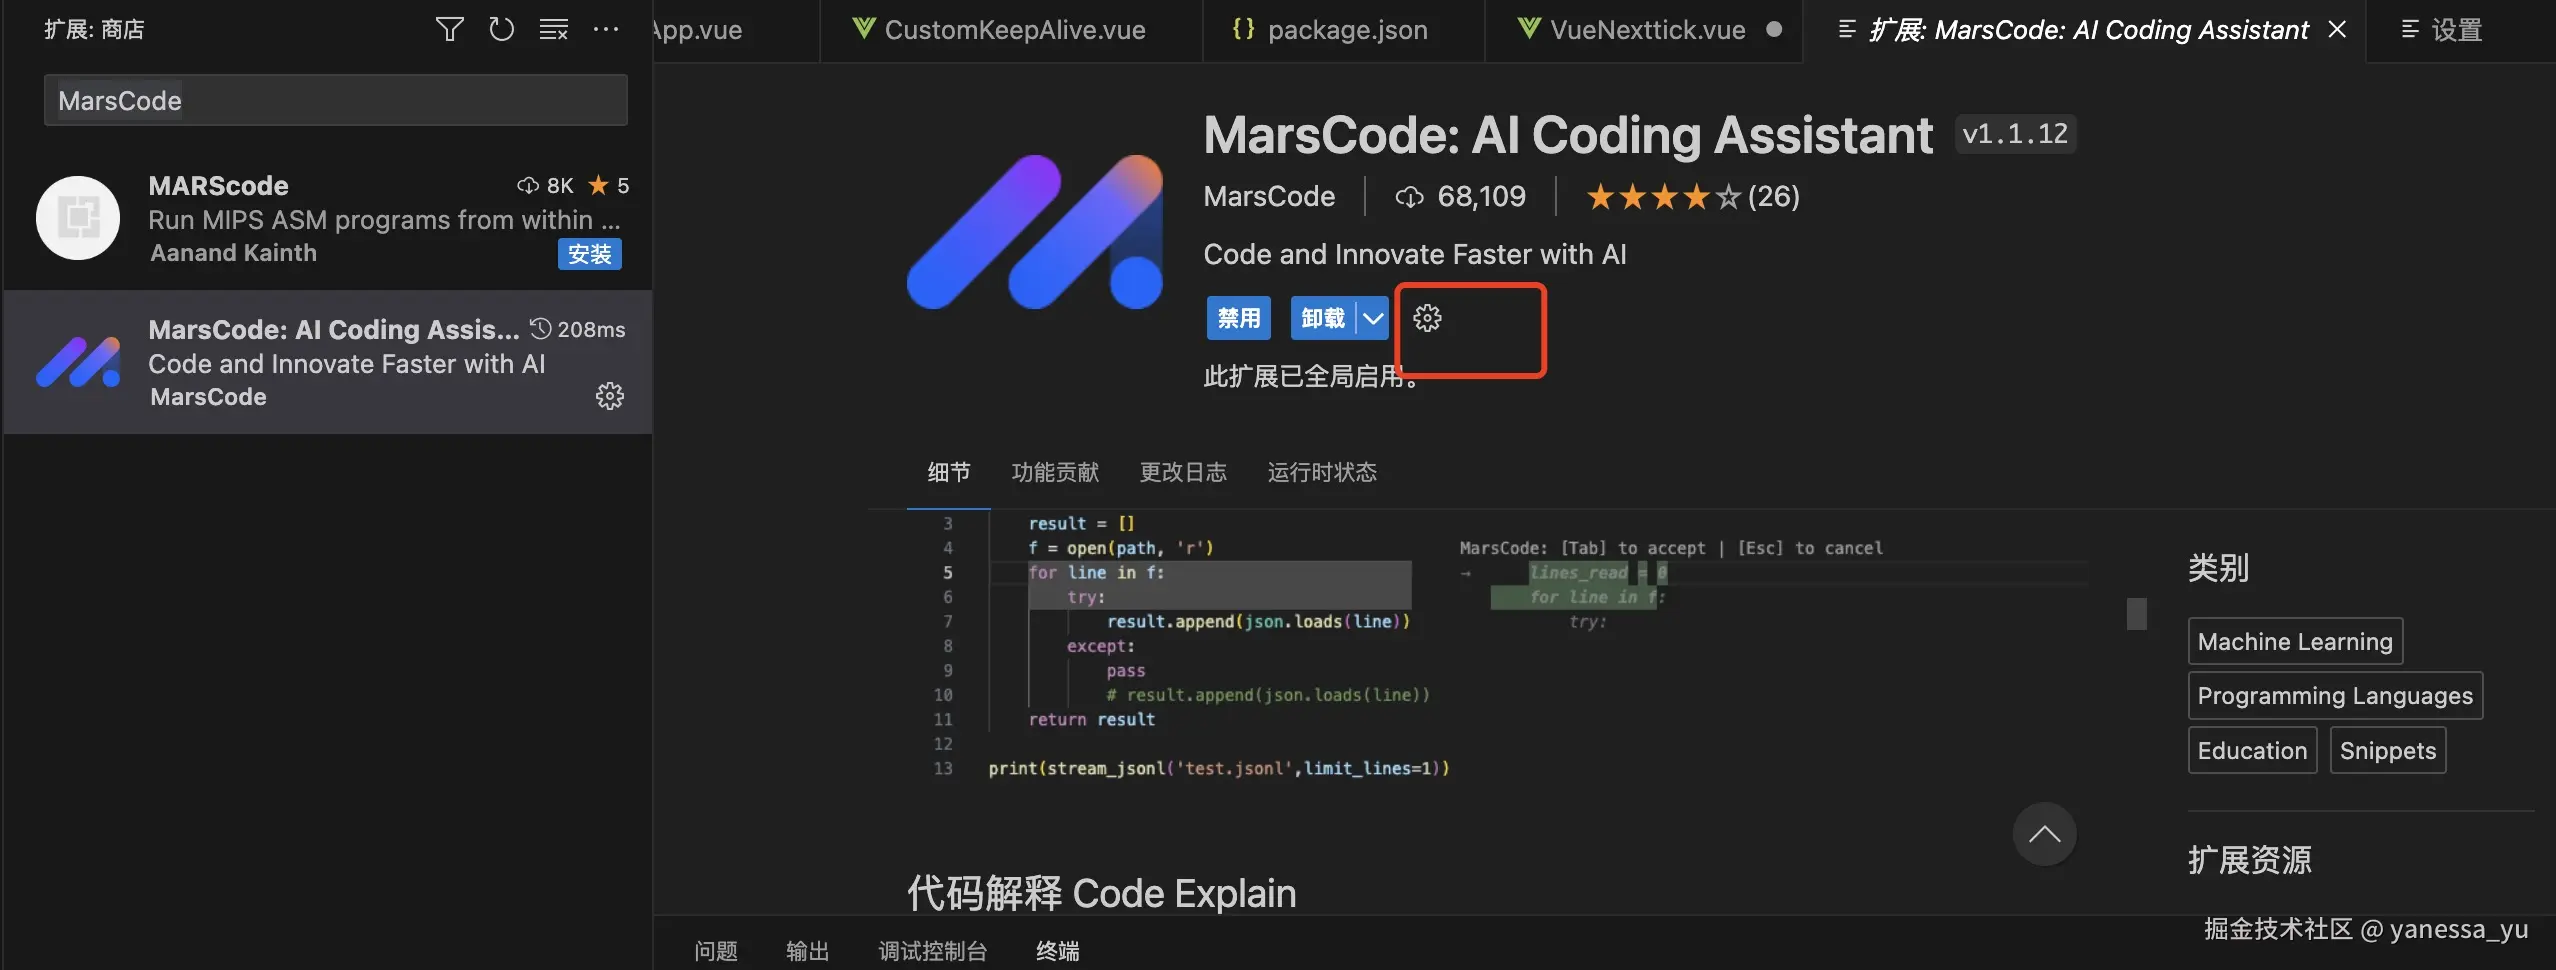This screenshot has width=2556, height=970.
Task: Expand the 卸载 dropdown arrow
Action: coord(1373,318)
